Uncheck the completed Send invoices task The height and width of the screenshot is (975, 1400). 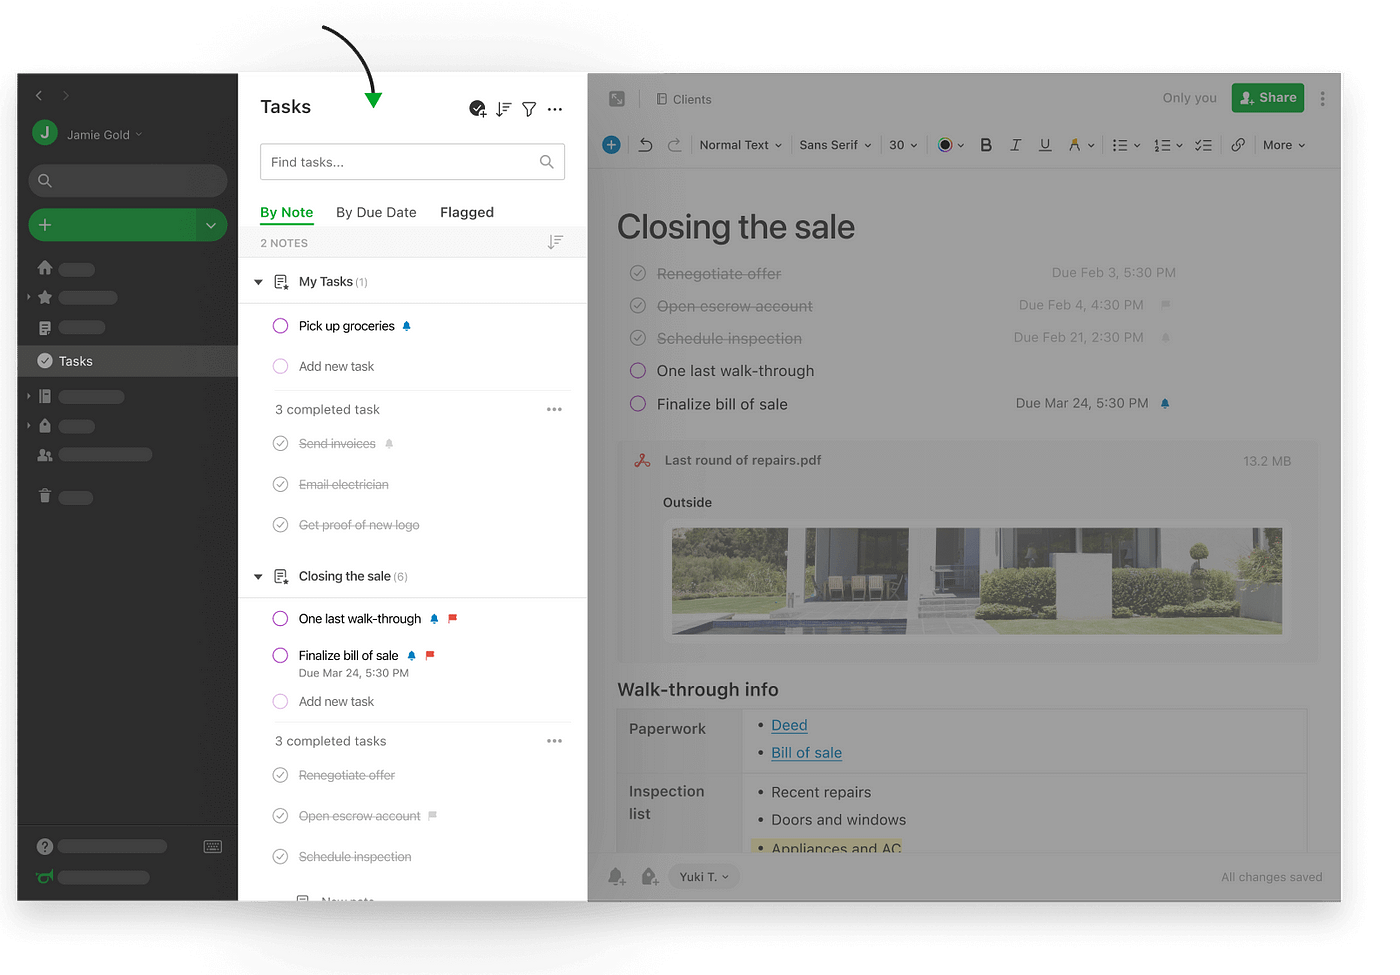(x=281, y=444)
